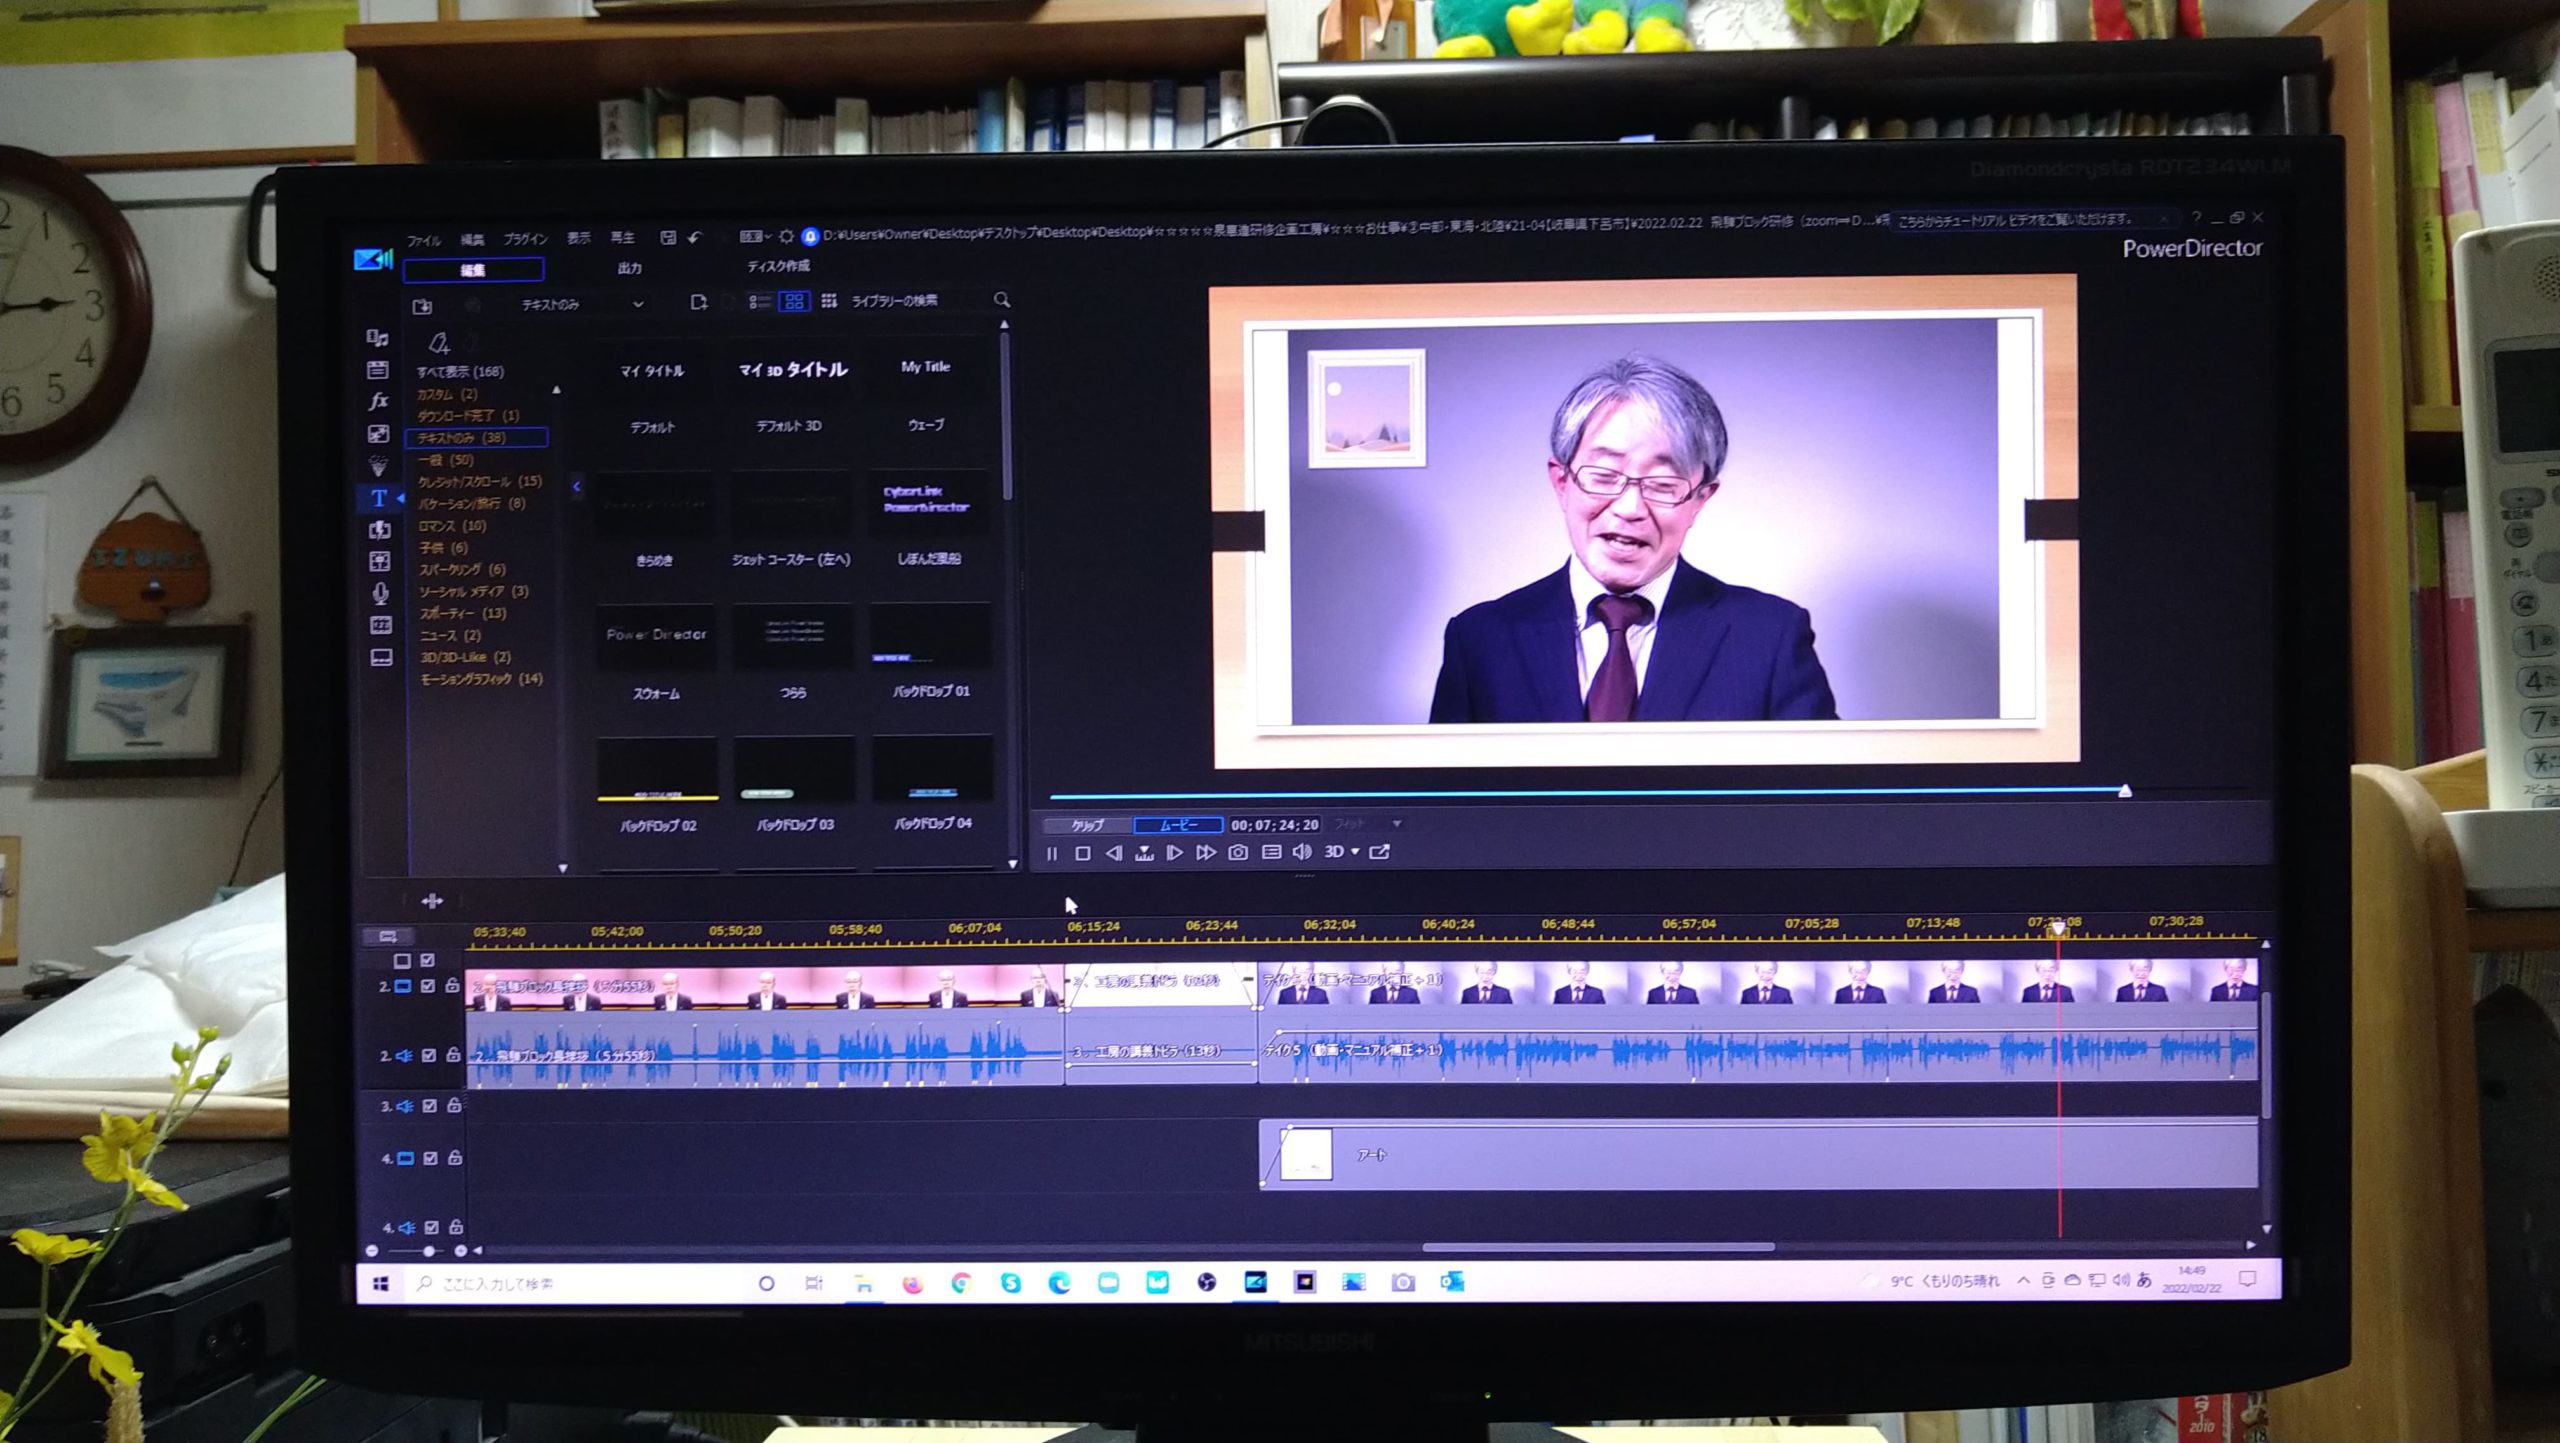Collapse the tag panel with the blue chevron

click(577, 487)
